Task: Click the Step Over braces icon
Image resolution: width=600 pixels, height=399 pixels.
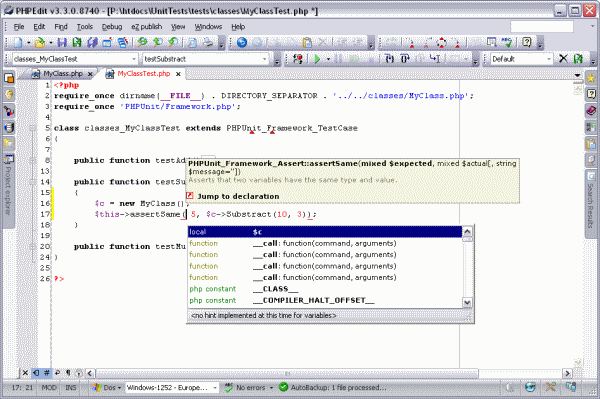Action: point(405,59)
